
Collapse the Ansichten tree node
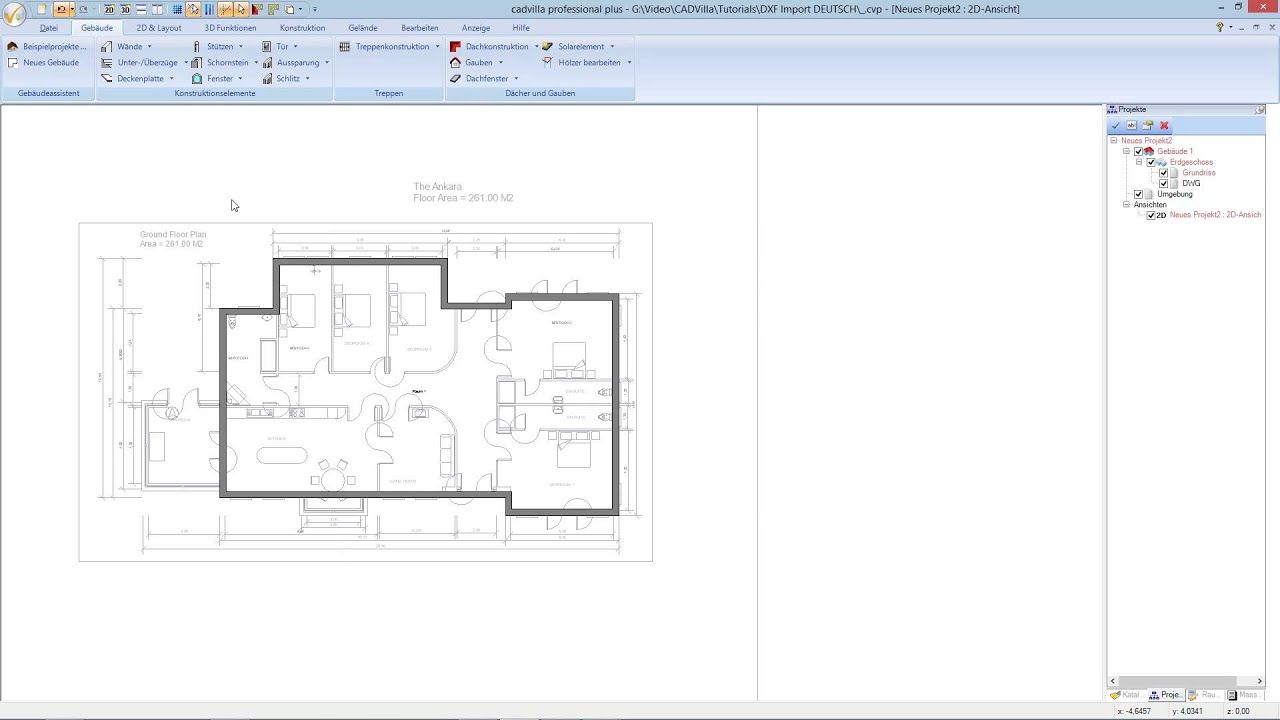click(1126, 204)
